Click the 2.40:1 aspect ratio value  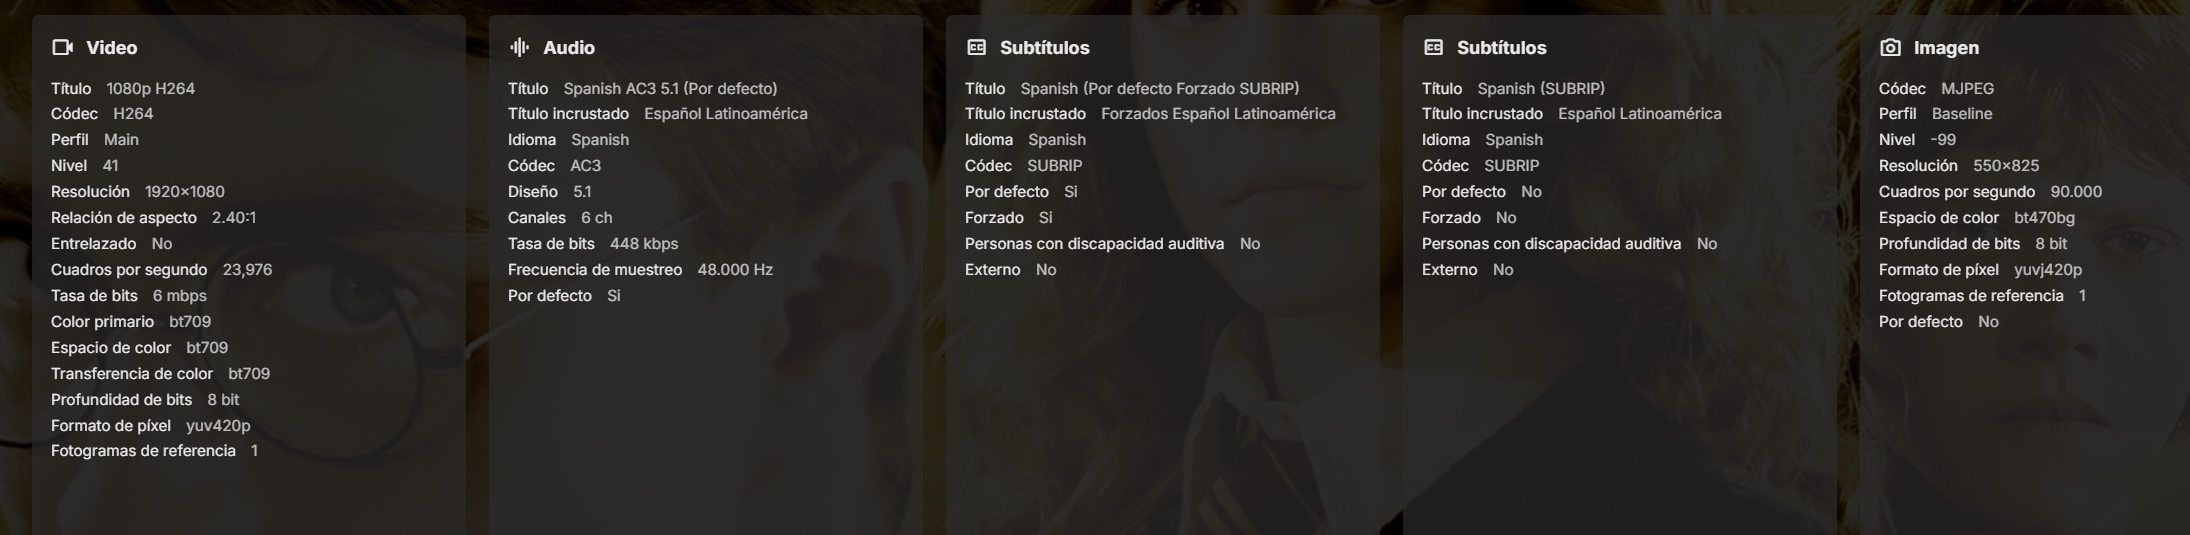233,218
